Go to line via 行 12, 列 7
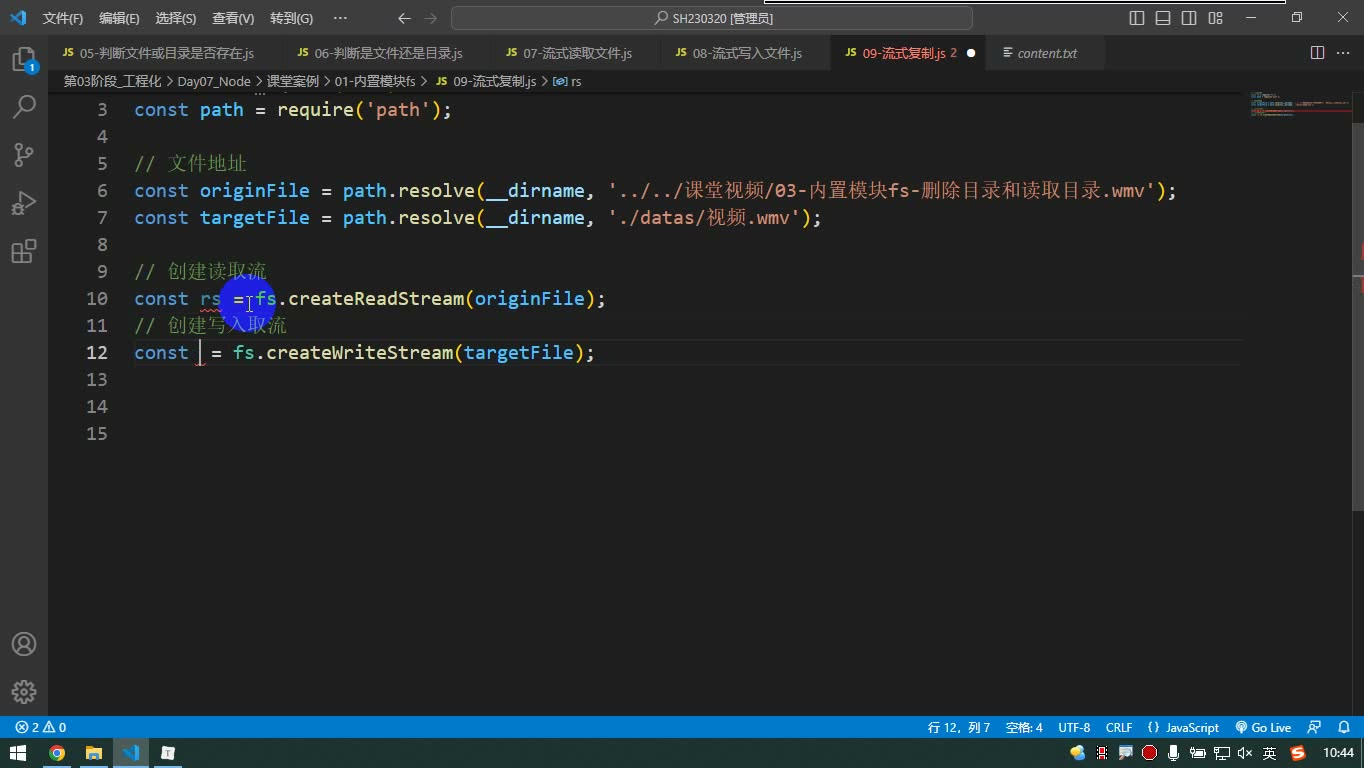 coord(958,727)
